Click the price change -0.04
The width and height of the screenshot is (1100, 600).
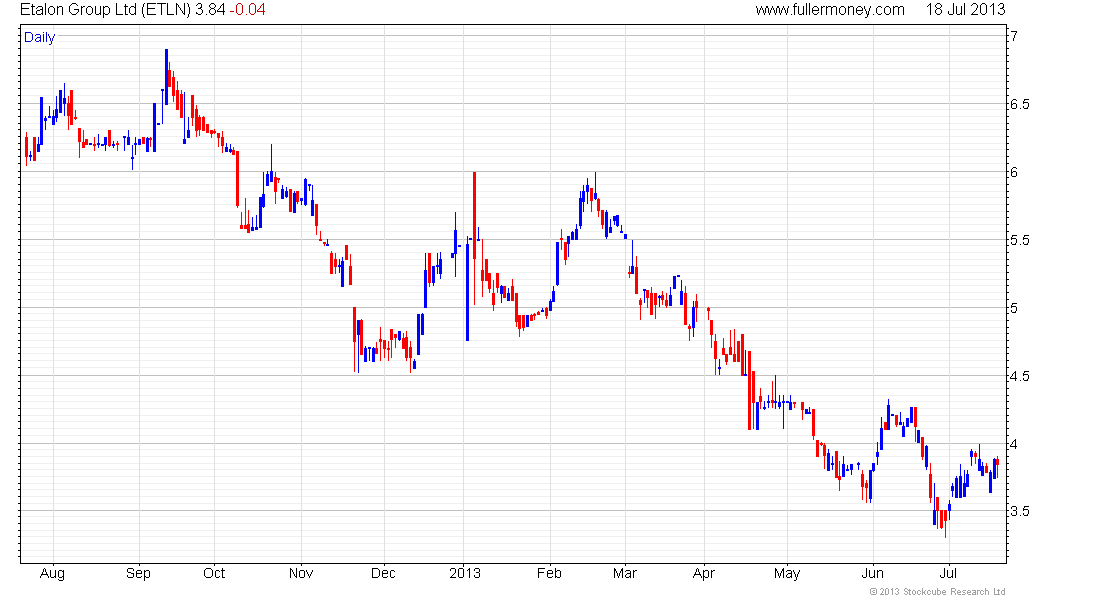coord(247,10)
